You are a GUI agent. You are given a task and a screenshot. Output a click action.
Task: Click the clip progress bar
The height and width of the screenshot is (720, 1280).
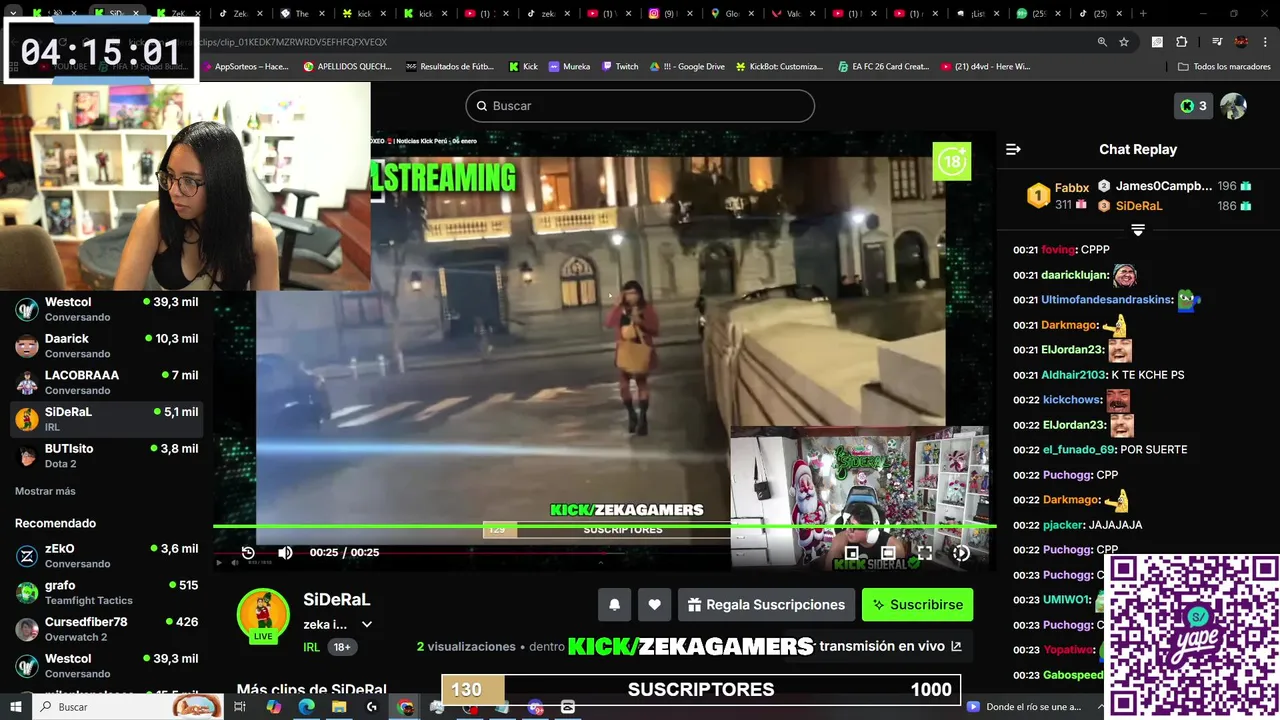click(604, 526)
